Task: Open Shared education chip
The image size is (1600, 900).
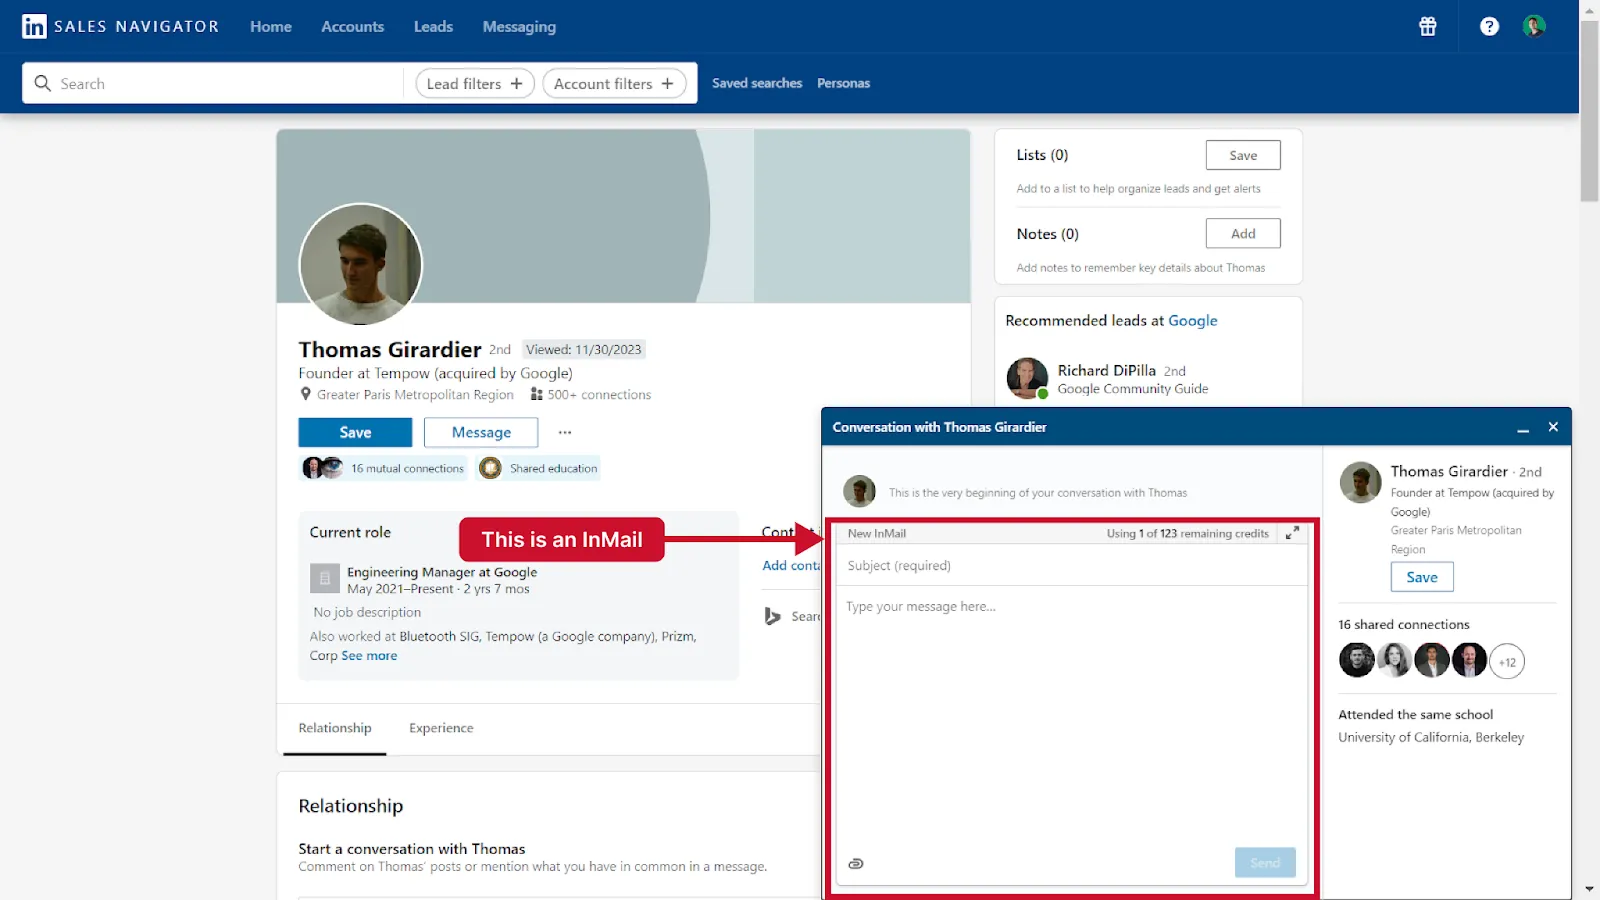Action: pyautogui.click(x=538, y=468)
